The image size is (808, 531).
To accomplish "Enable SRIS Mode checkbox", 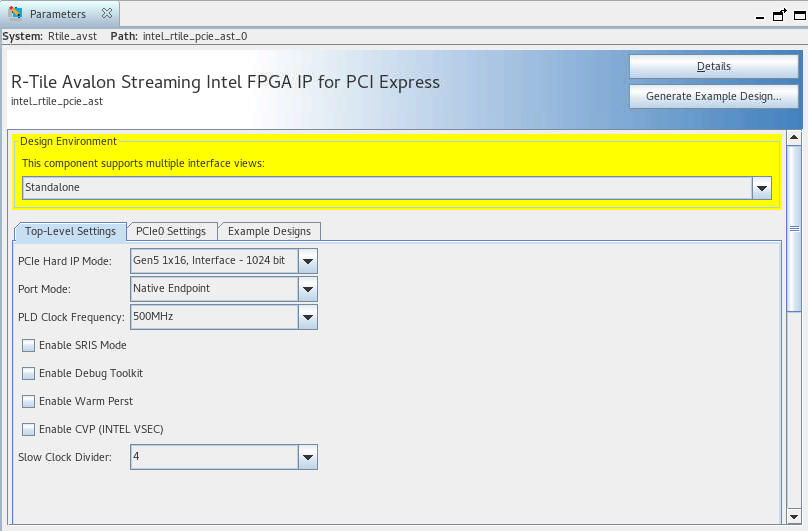I will pyautogui.click(x=28, y=346).
